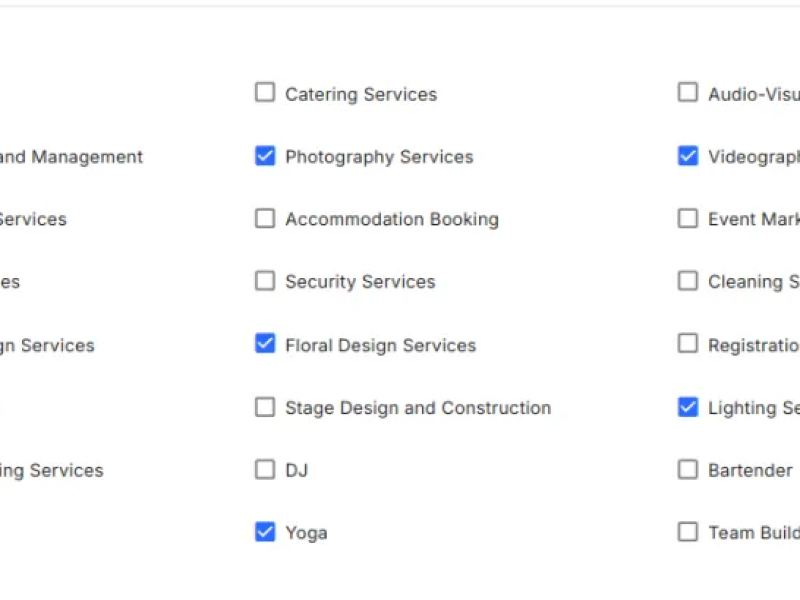Check the Team Building checkbox

click(x=688, y=532)
